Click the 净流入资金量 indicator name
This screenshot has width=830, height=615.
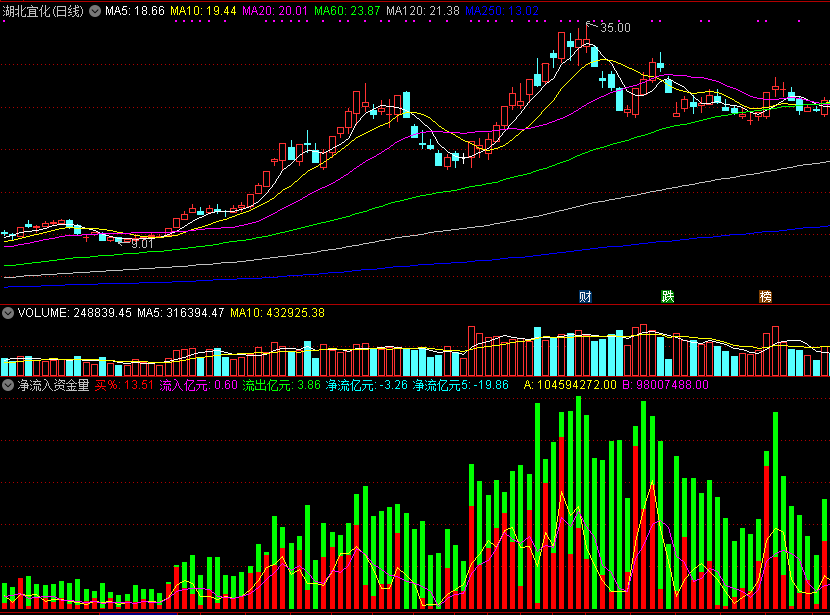53,385
